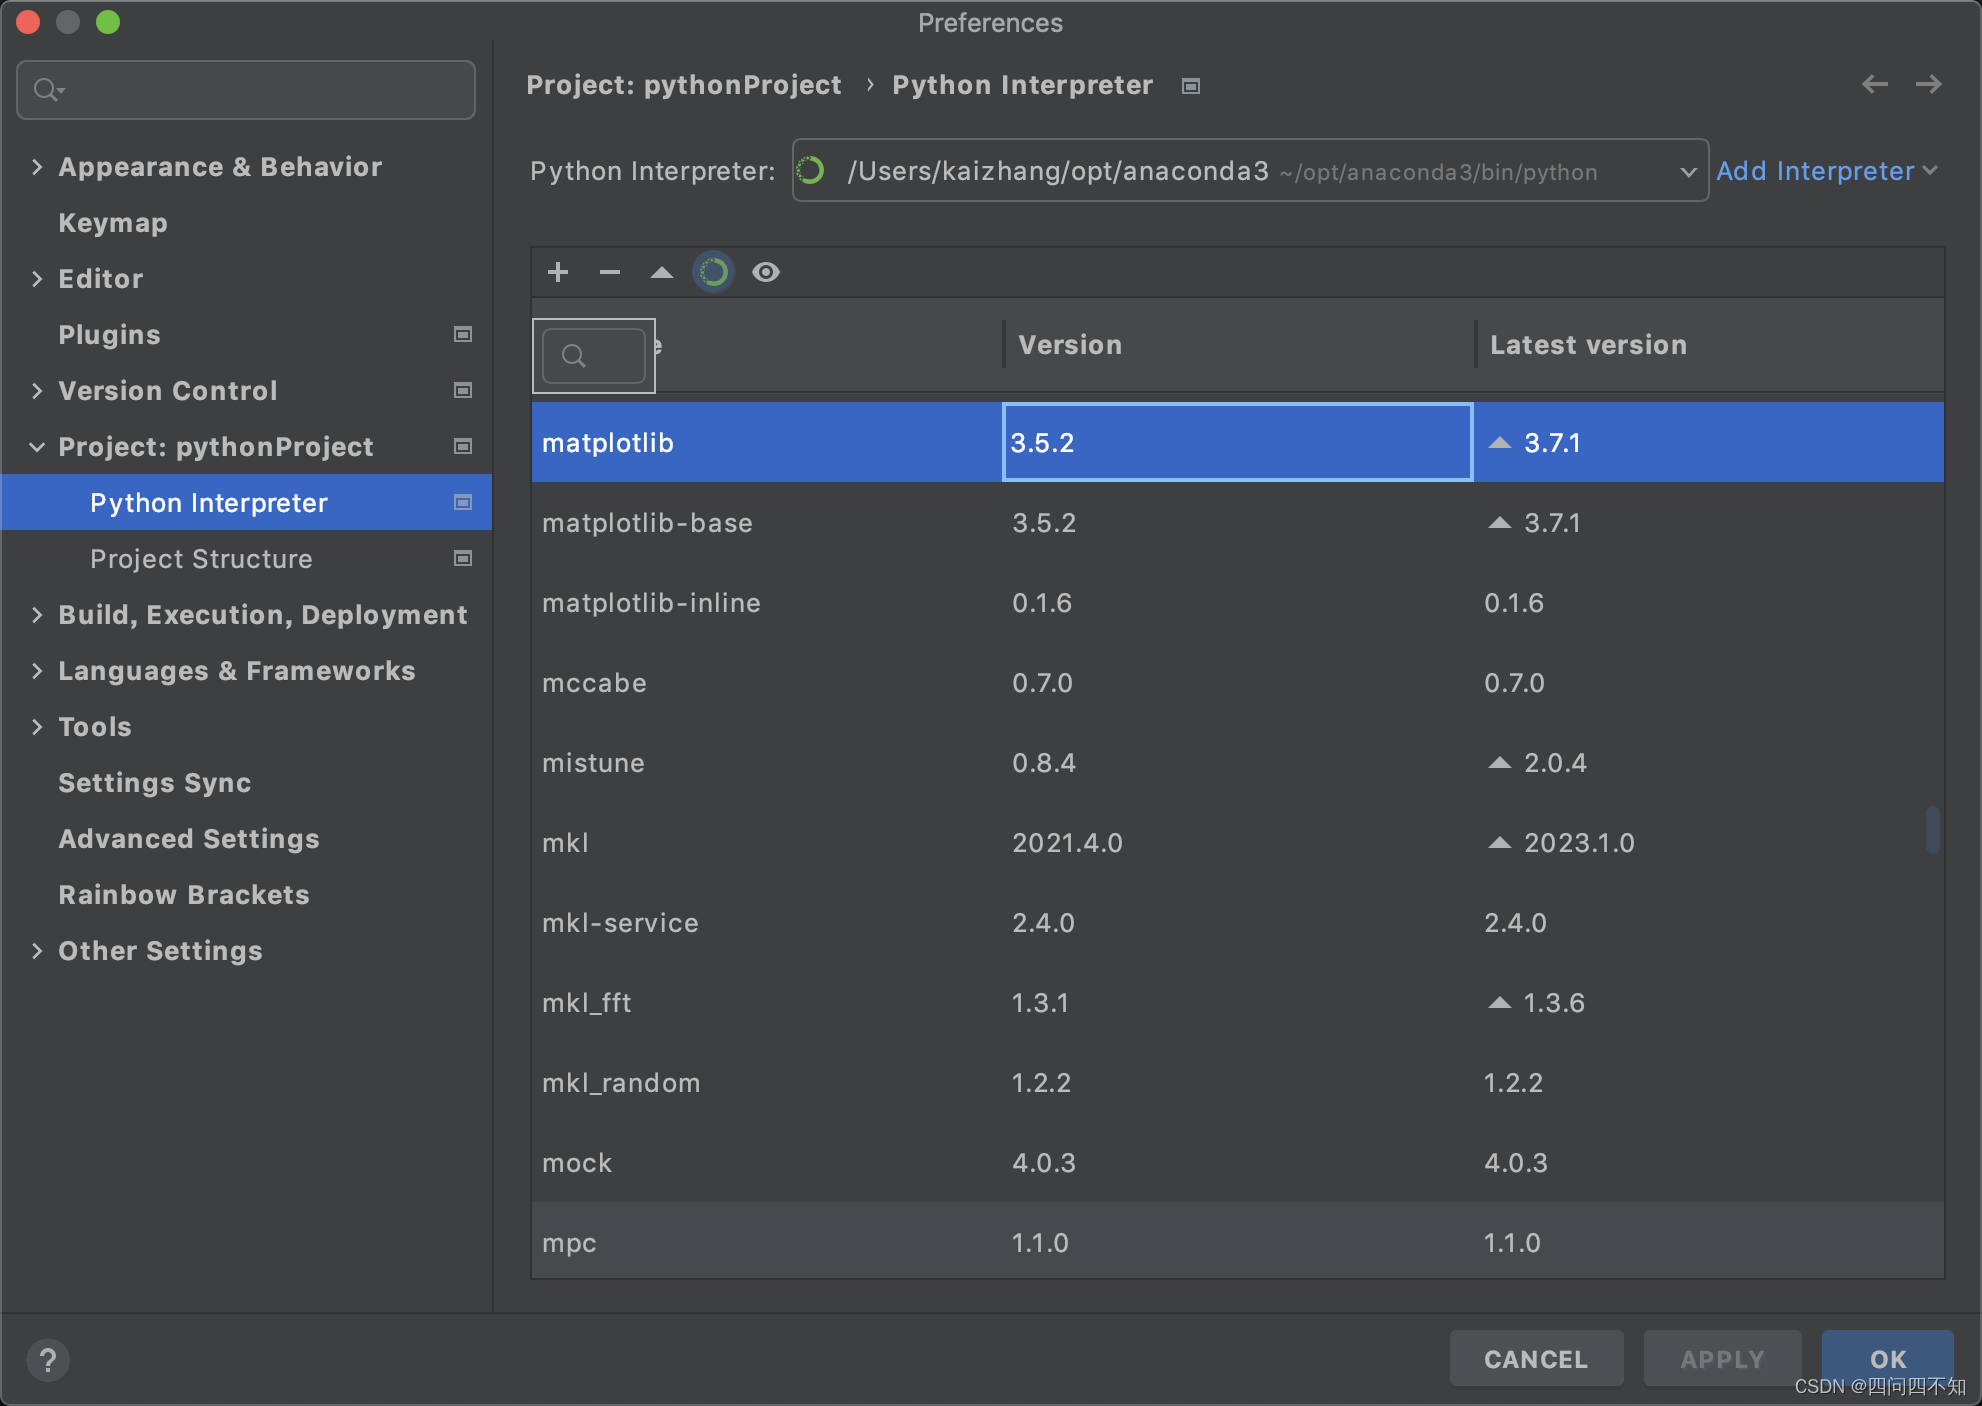Image resolution: width=1982 pixels, height=1406 pixels.
Task: Click the plus icon to install package
Action: point(558,272)
